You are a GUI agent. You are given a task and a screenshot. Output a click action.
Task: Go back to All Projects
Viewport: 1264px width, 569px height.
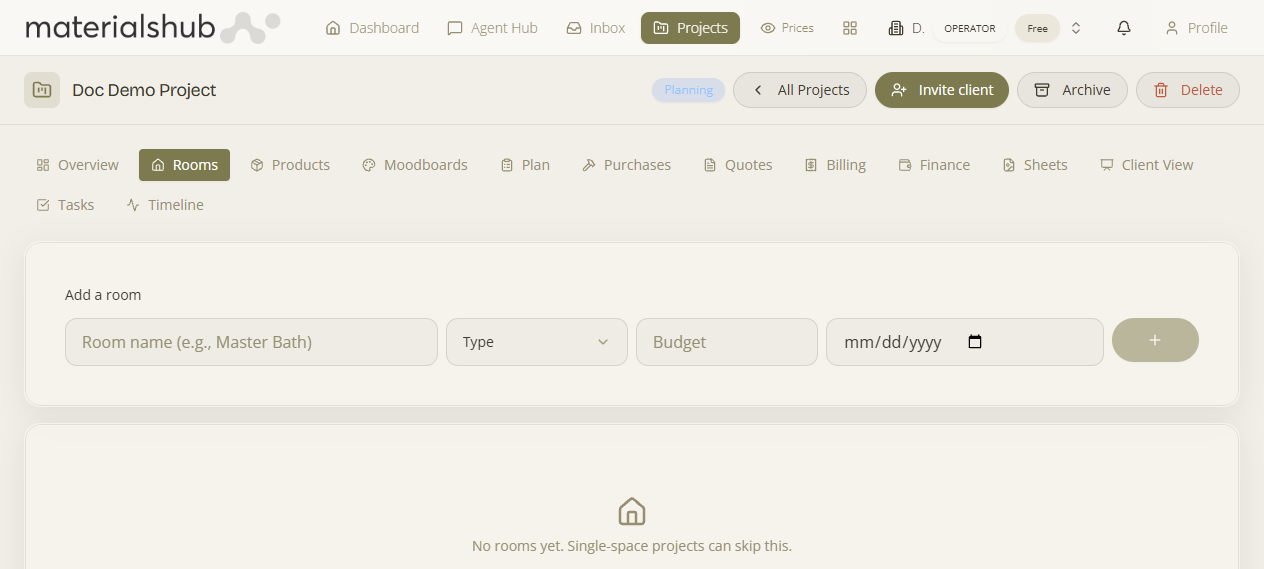(800, 90)
